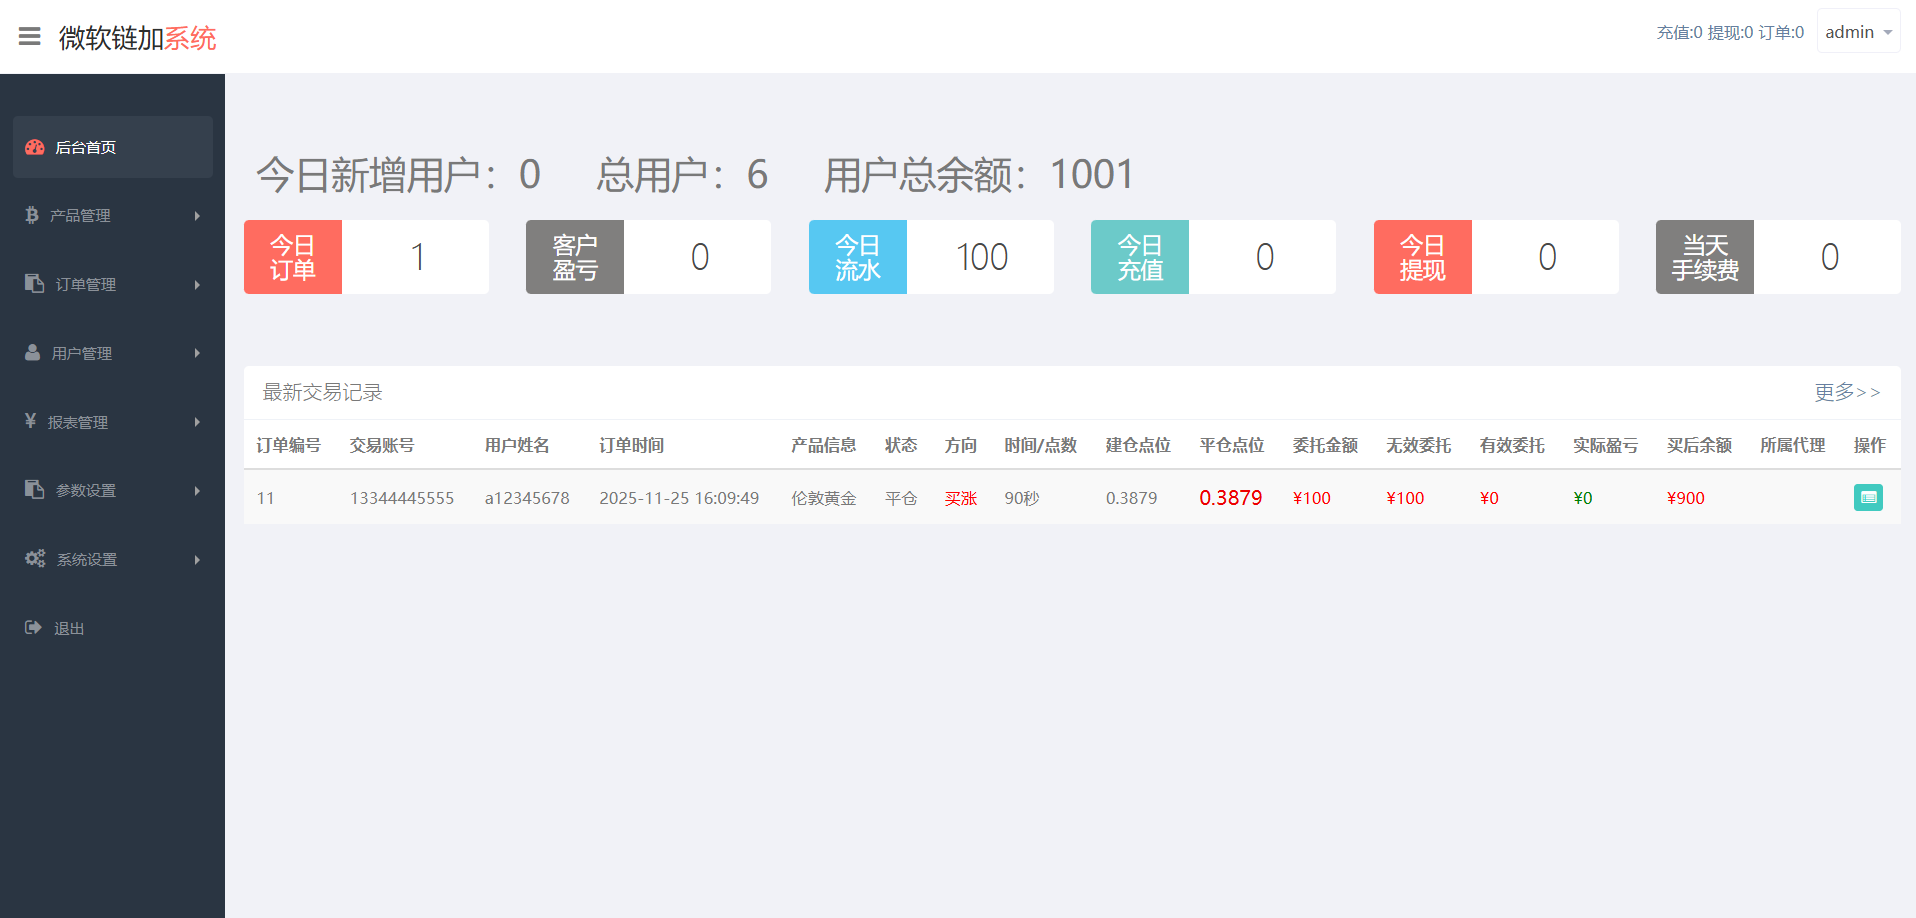Open the admin account dropdown
1916x918 pixels.
tap(1858, 32)
